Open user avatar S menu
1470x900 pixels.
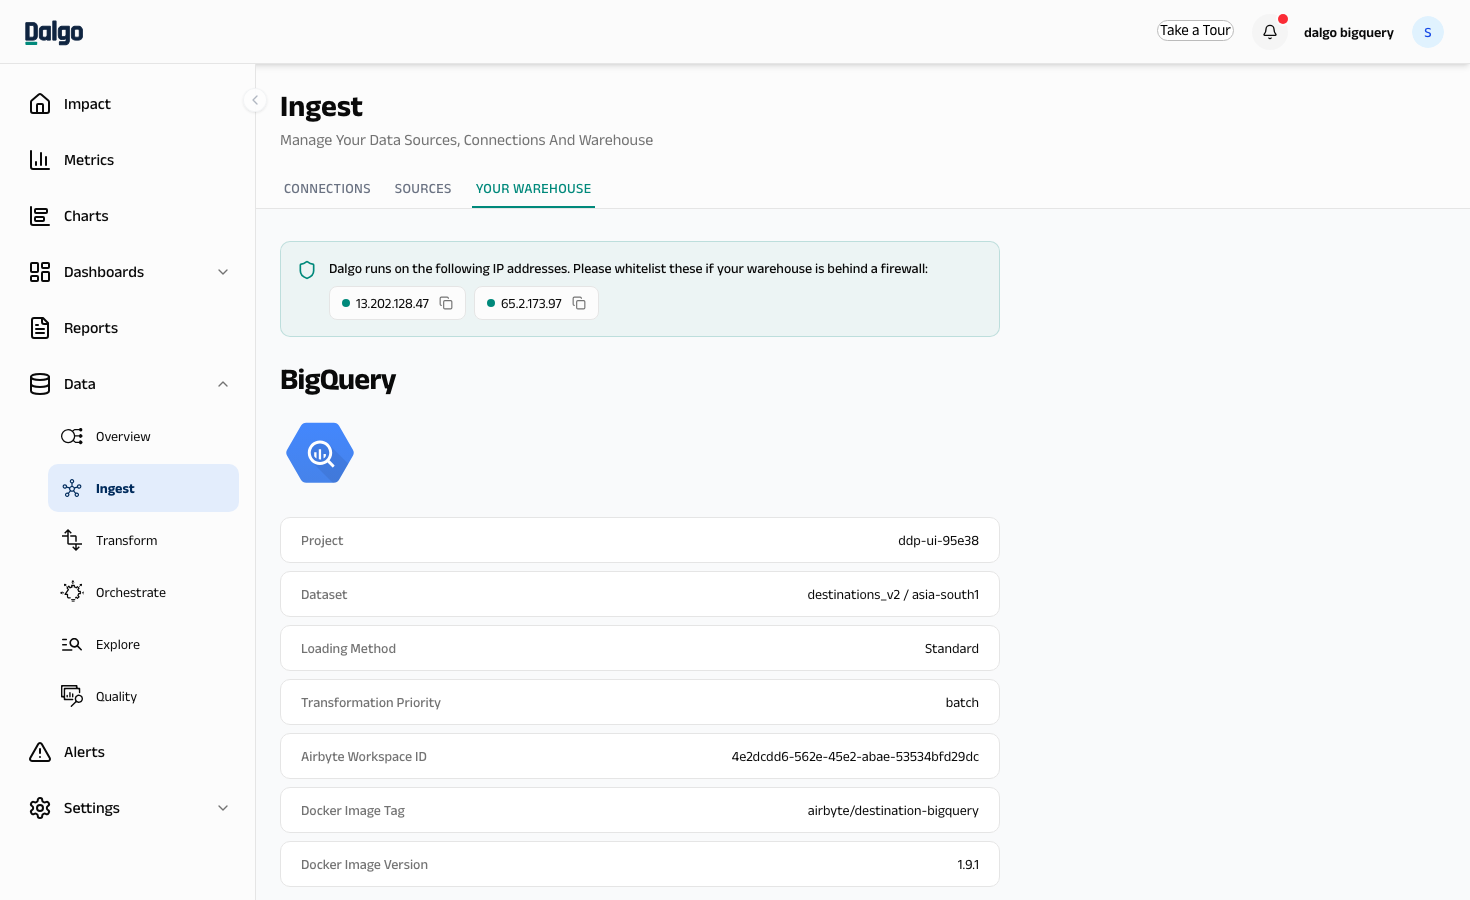[x=1427, y=32]
